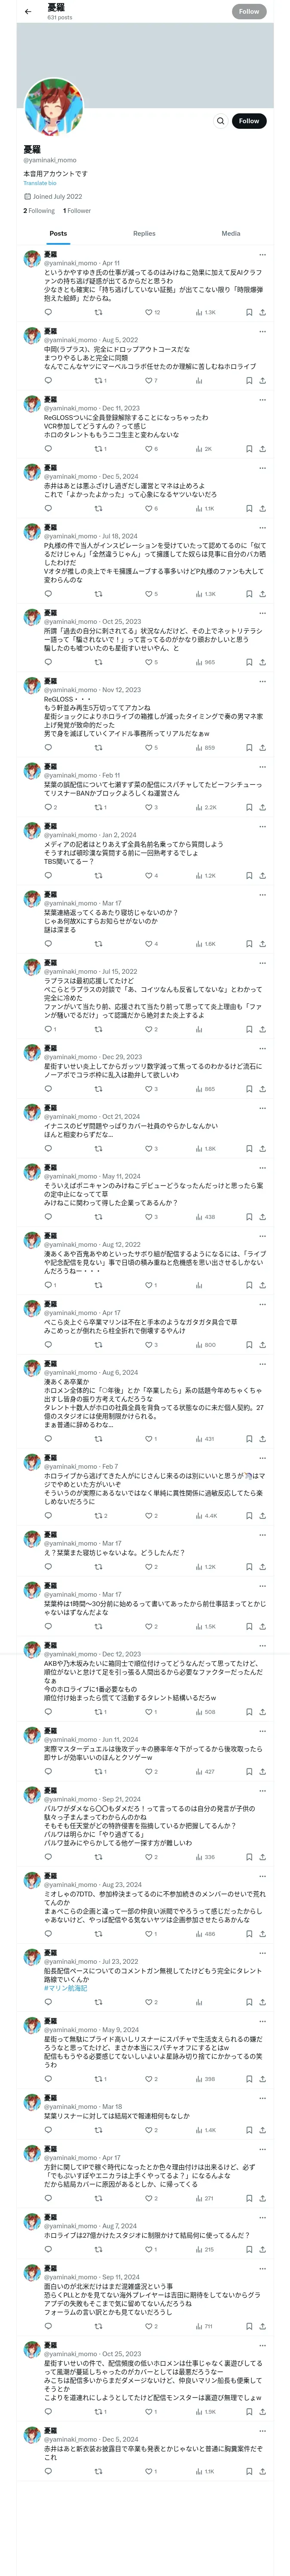The image size is (290, 2576).
Task: Repost the Aug 5, 2022 post
Action: (x=98, y=381)
